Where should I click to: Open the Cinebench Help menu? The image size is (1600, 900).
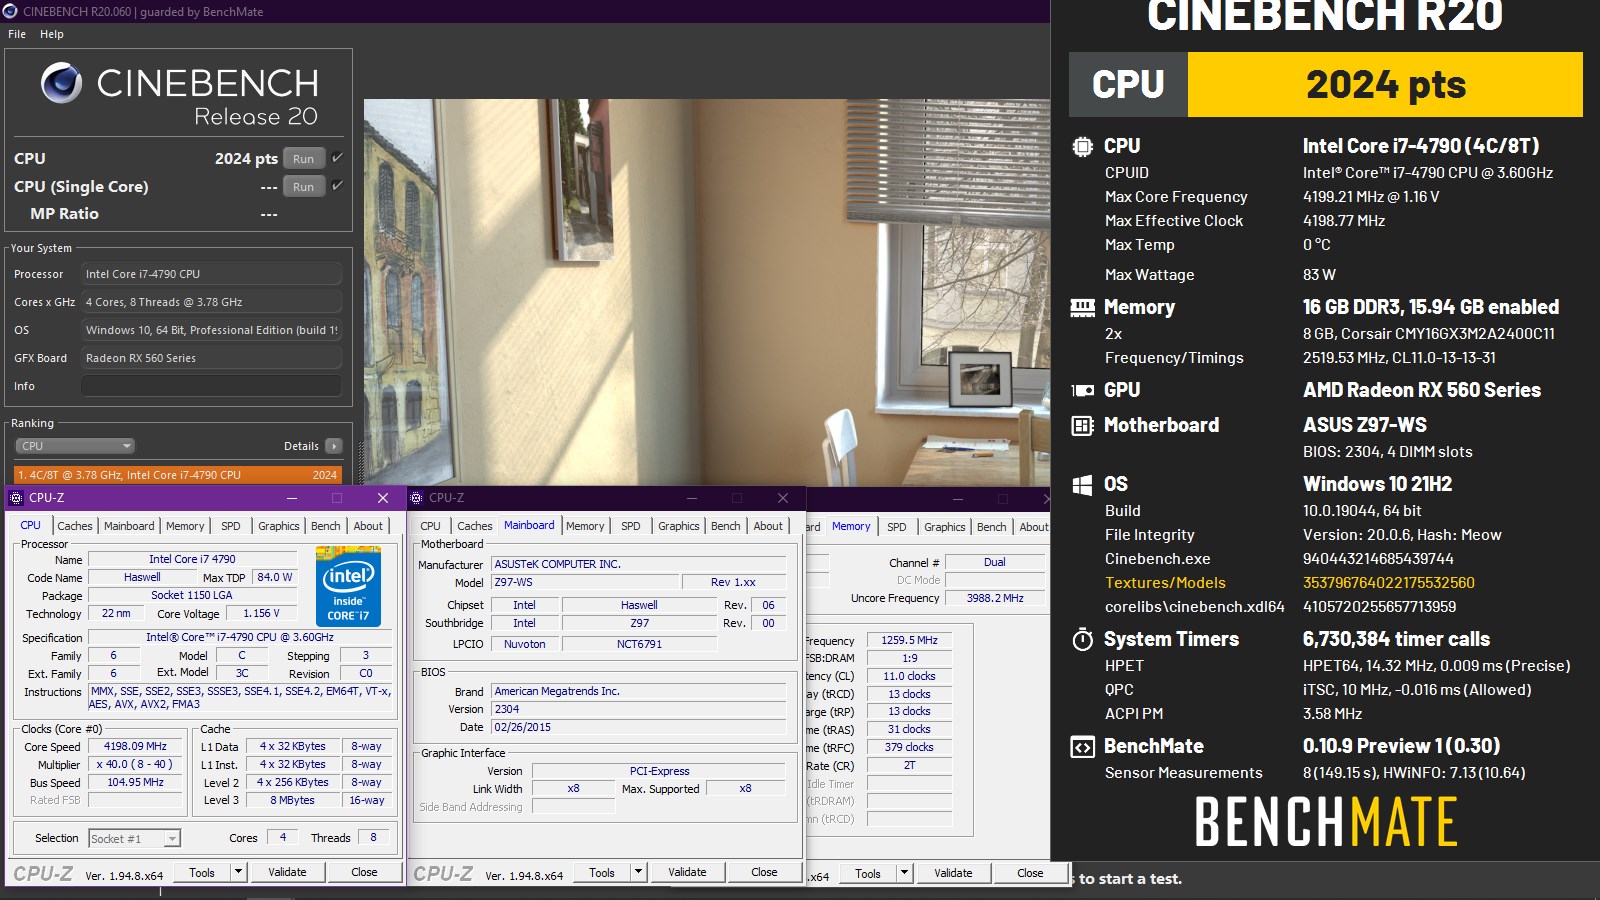coord(52,34)
